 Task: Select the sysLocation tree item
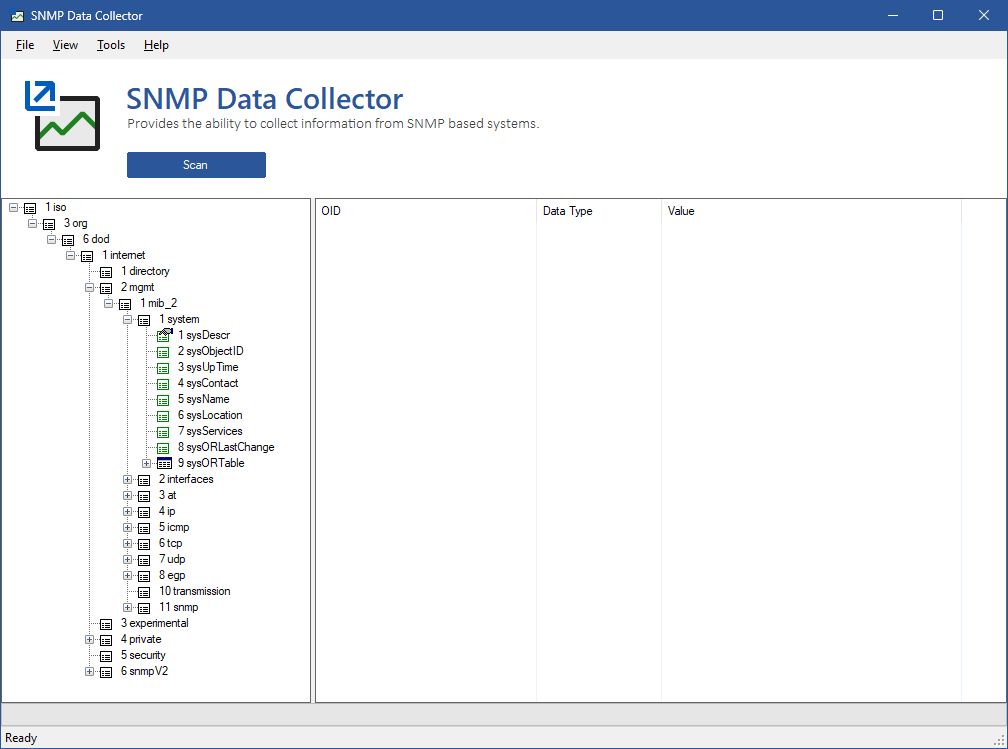tap(210, 415)
